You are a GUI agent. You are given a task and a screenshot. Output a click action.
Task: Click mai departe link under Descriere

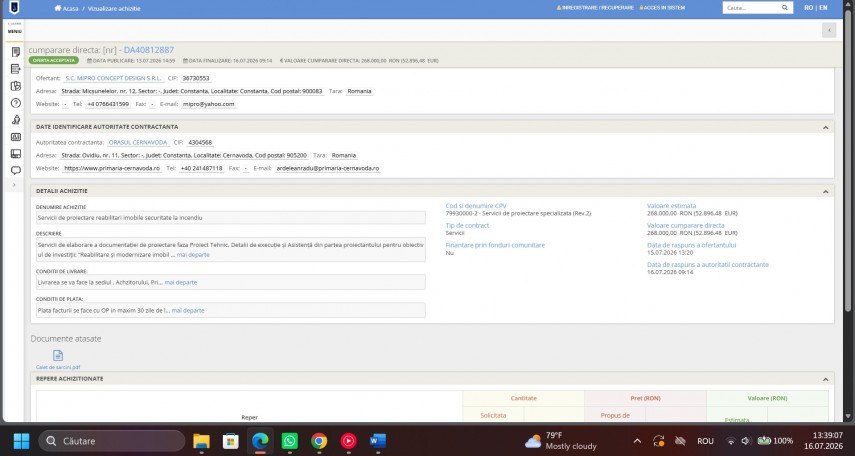pyautogui.click(x=193, y=255)
